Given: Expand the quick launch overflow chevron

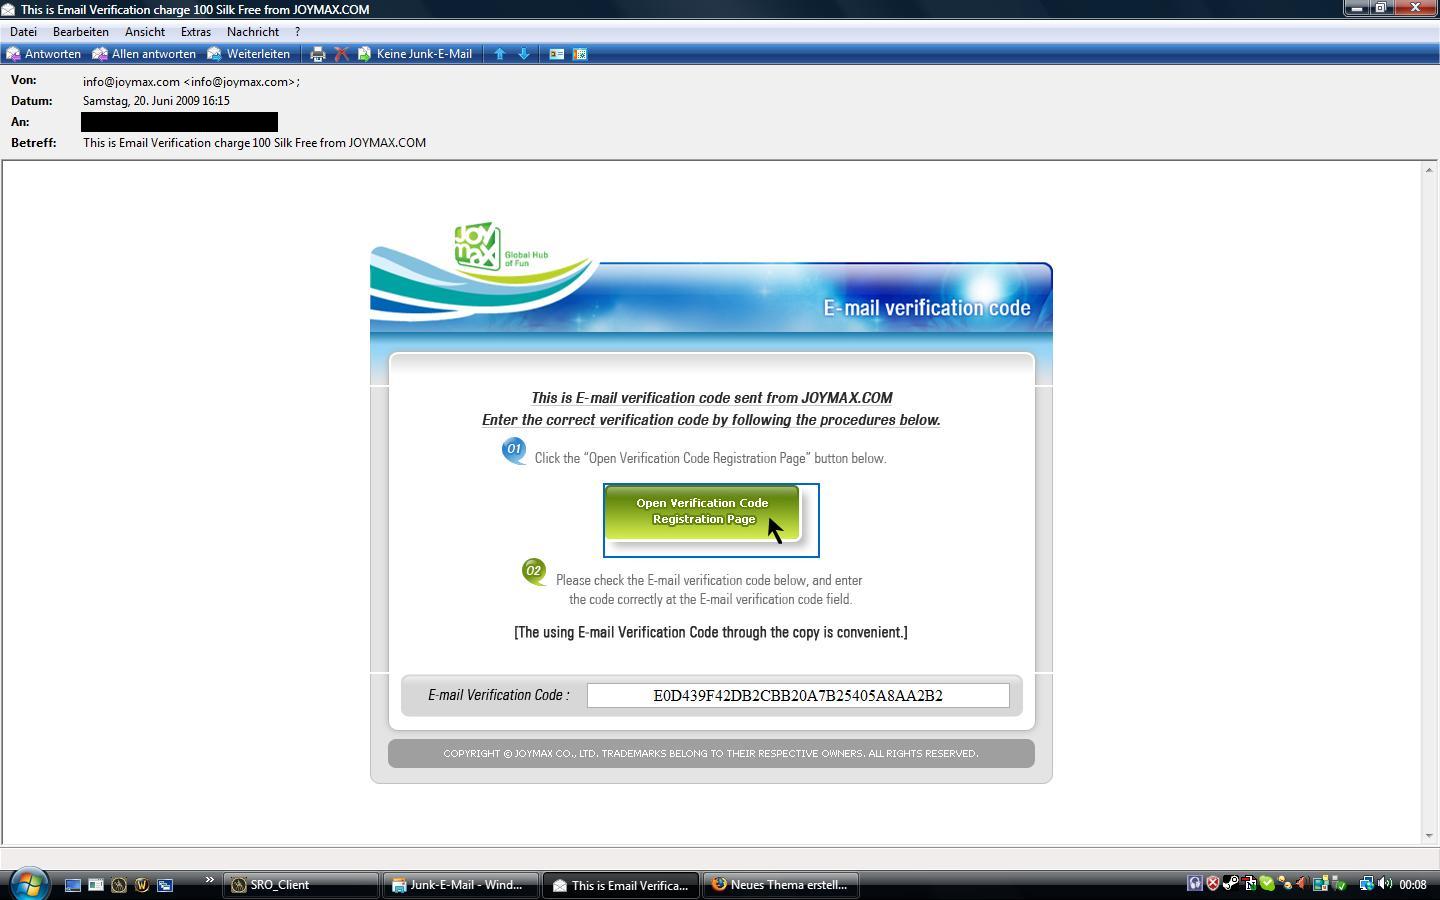Looking at the screenshot, I should click(209, 881).
